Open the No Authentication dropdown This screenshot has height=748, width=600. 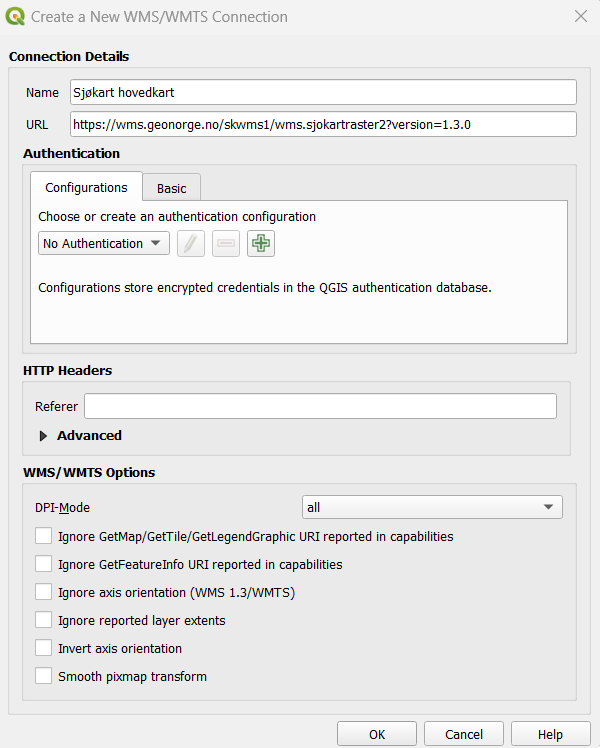coord(103,243)
